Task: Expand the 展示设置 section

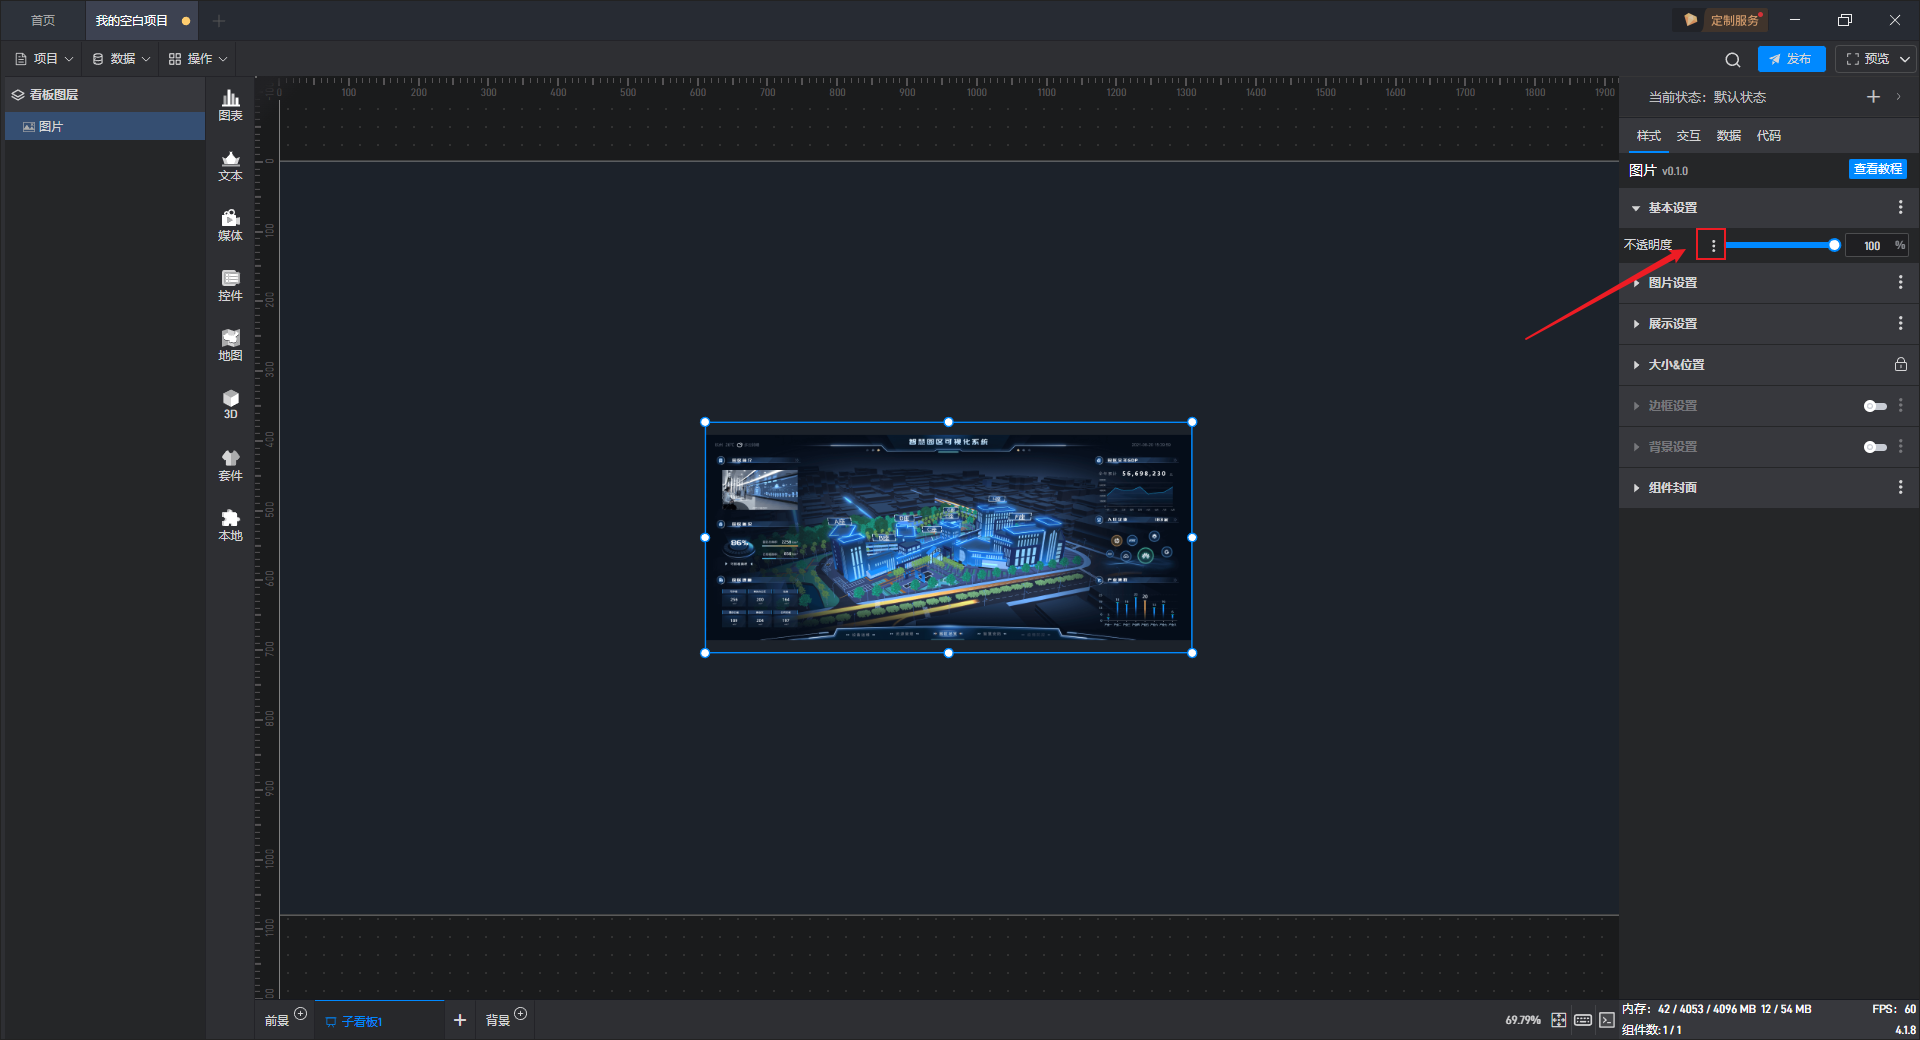Action: pos(1672,324)
